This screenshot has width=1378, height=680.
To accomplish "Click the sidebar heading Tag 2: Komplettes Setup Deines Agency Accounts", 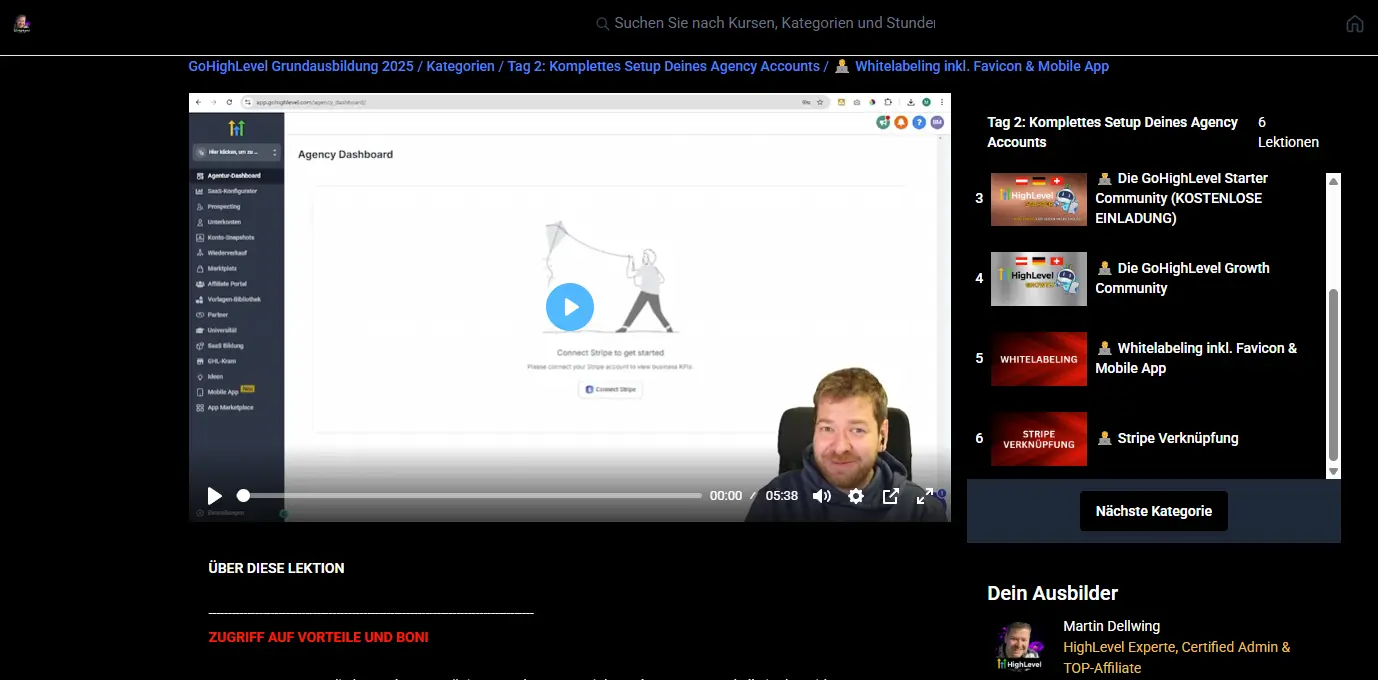I will click(x=1112, y=132).
